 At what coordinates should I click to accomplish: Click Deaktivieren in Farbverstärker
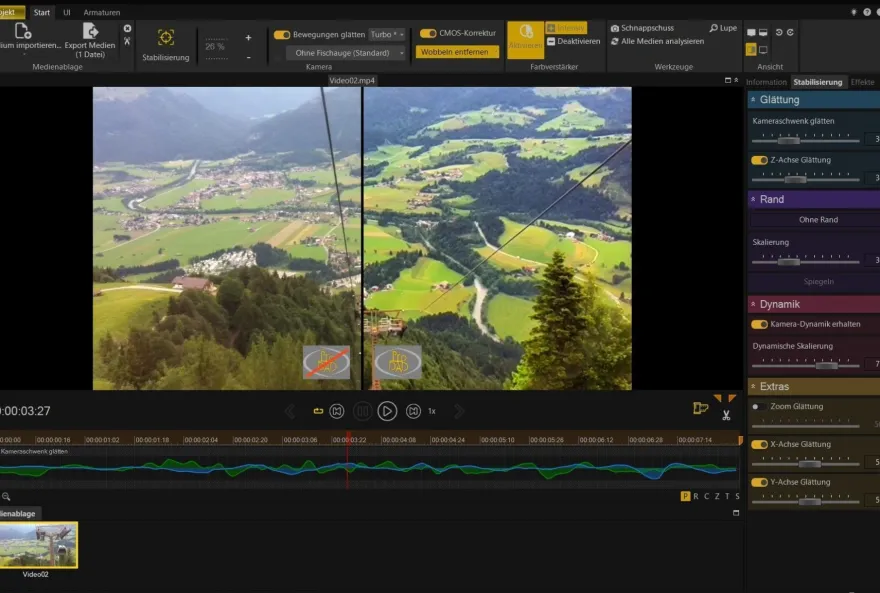(574, 41)
